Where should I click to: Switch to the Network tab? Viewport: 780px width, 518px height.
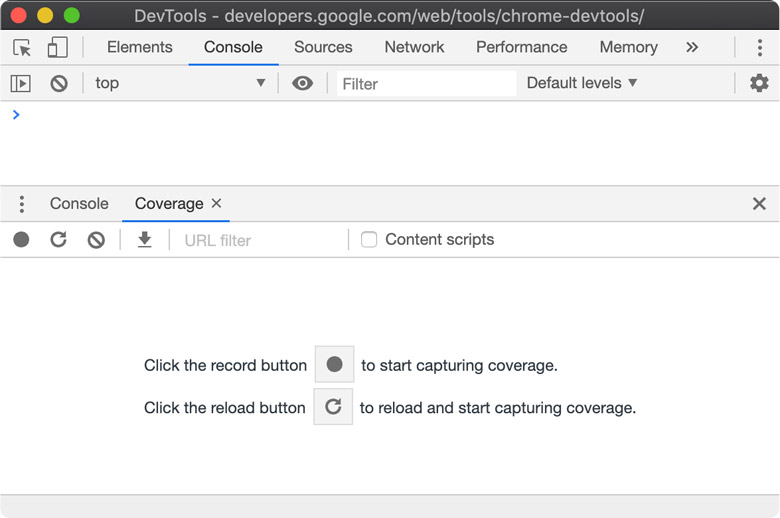[x=414, y=47]
